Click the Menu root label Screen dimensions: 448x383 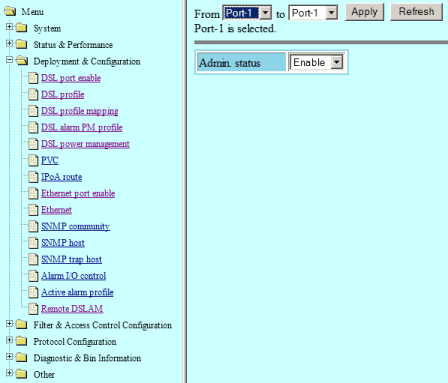click(32, 12)
